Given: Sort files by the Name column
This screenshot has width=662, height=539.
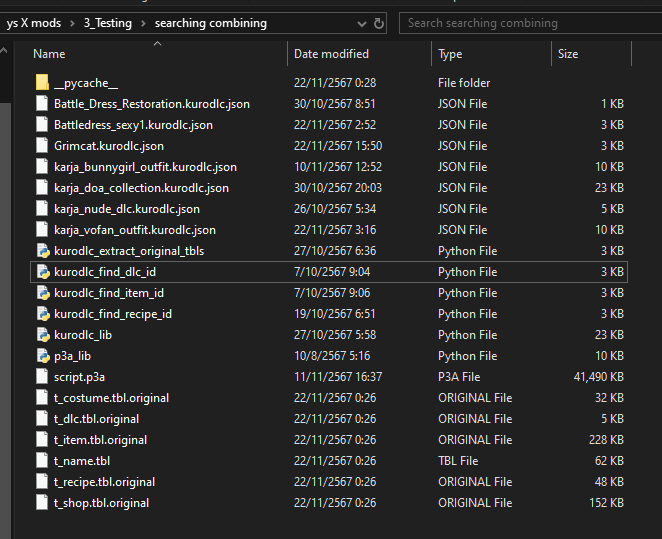Looking at the screenshot, I should [49, 54].
